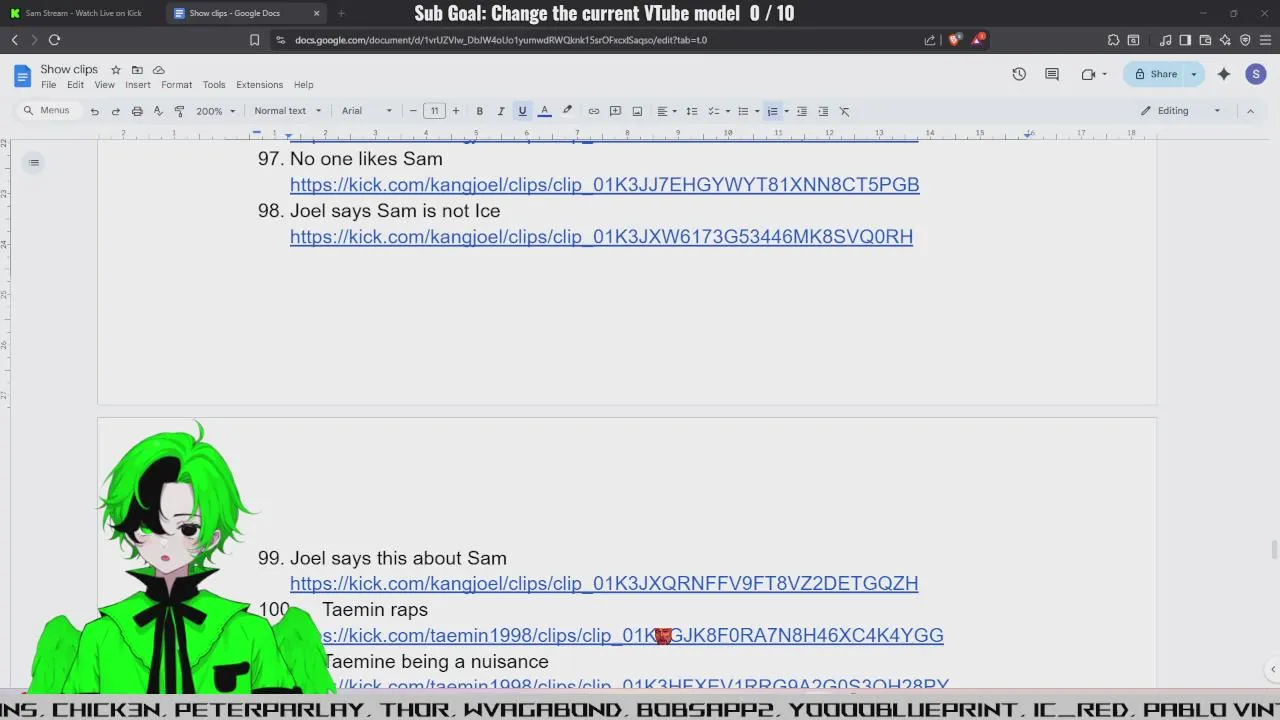The image size is (1280, 720).
Task: Decrease font size with minus button
Action: (413, 111)
